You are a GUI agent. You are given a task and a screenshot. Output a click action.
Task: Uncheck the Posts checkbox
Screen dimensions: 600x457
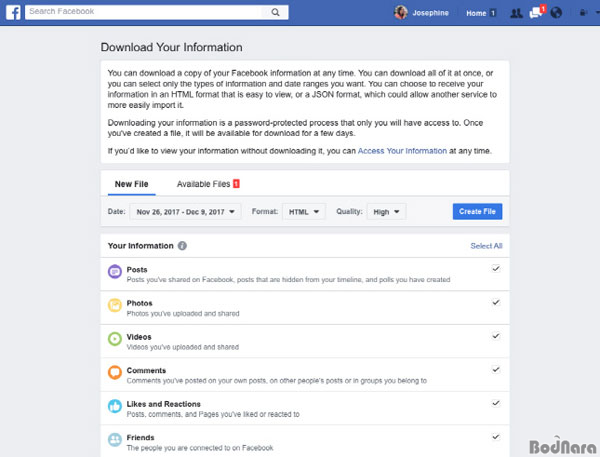496,268
